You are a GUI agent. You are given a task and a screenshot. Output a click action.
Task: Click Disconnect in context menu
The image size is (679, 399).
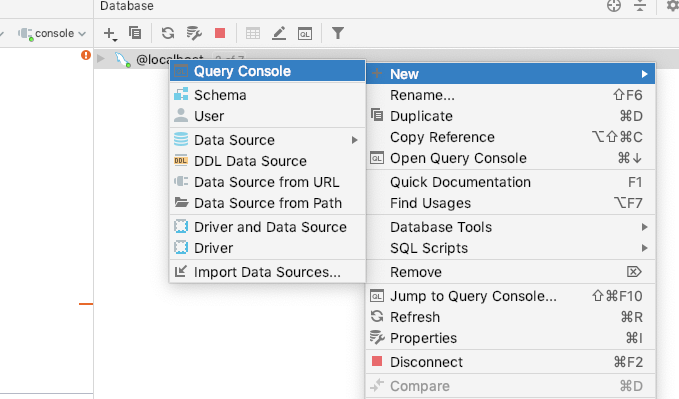511,362
